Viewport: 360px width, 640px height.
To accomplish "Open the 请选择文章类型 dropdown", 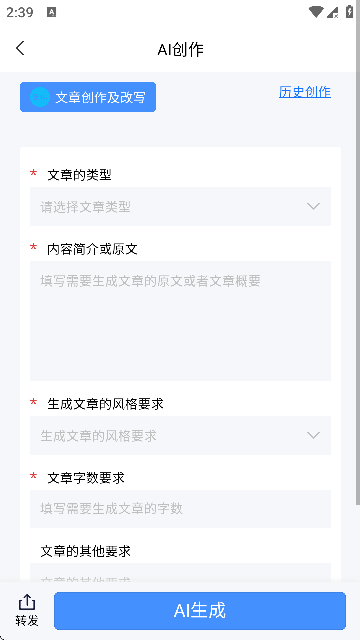I will [x=180, y=207].
